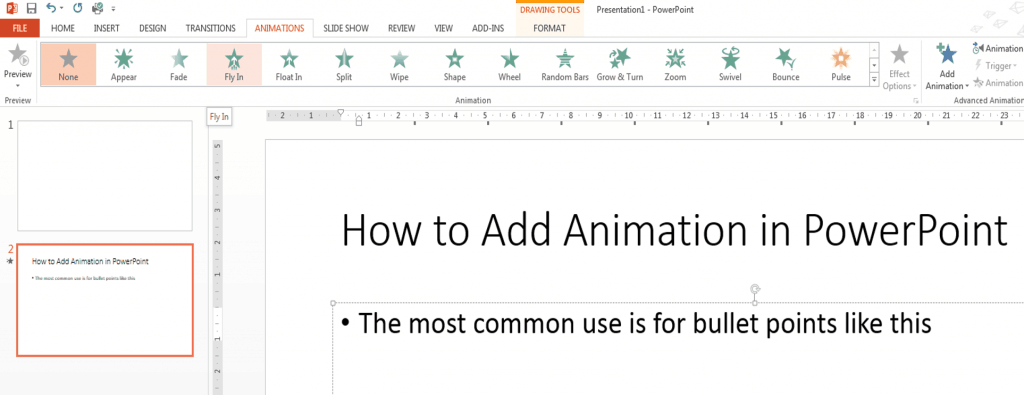
Task: Select slide 1 thumbnail
Action: click(x=104, y=176)
